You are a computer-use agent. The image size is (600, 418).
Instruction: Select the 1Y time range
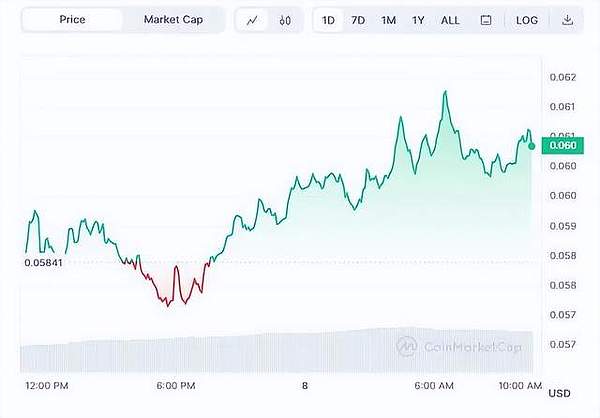point(418,20)
